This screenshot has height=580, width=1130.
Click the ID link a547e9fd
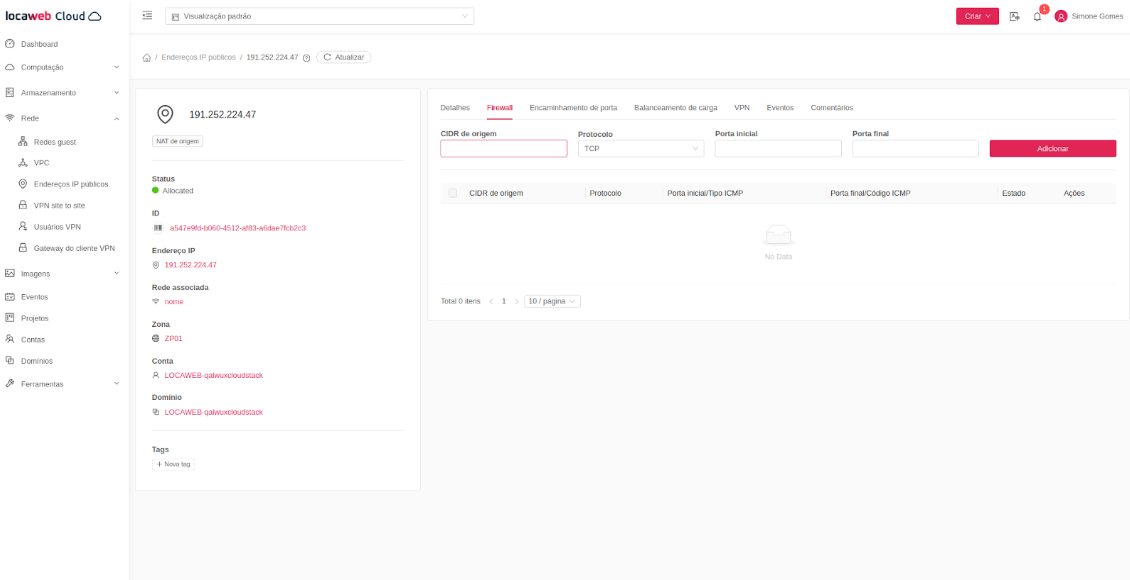point(238,228)
